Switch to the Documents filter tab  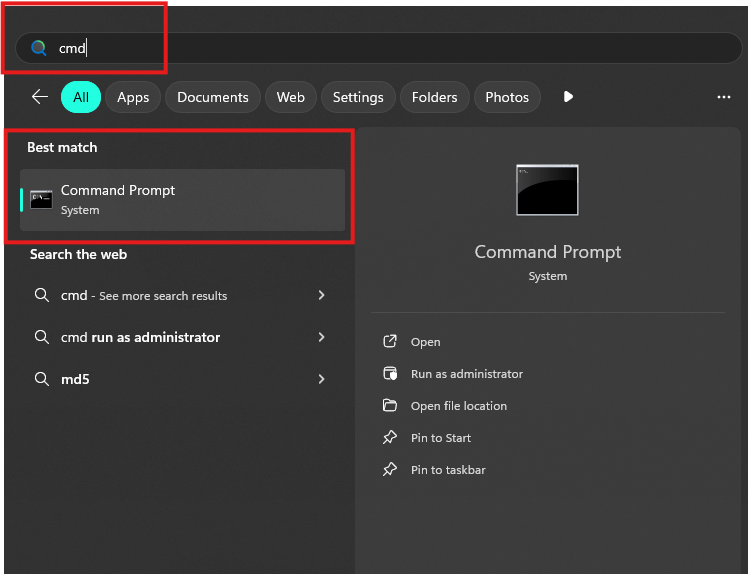(213, 97)
